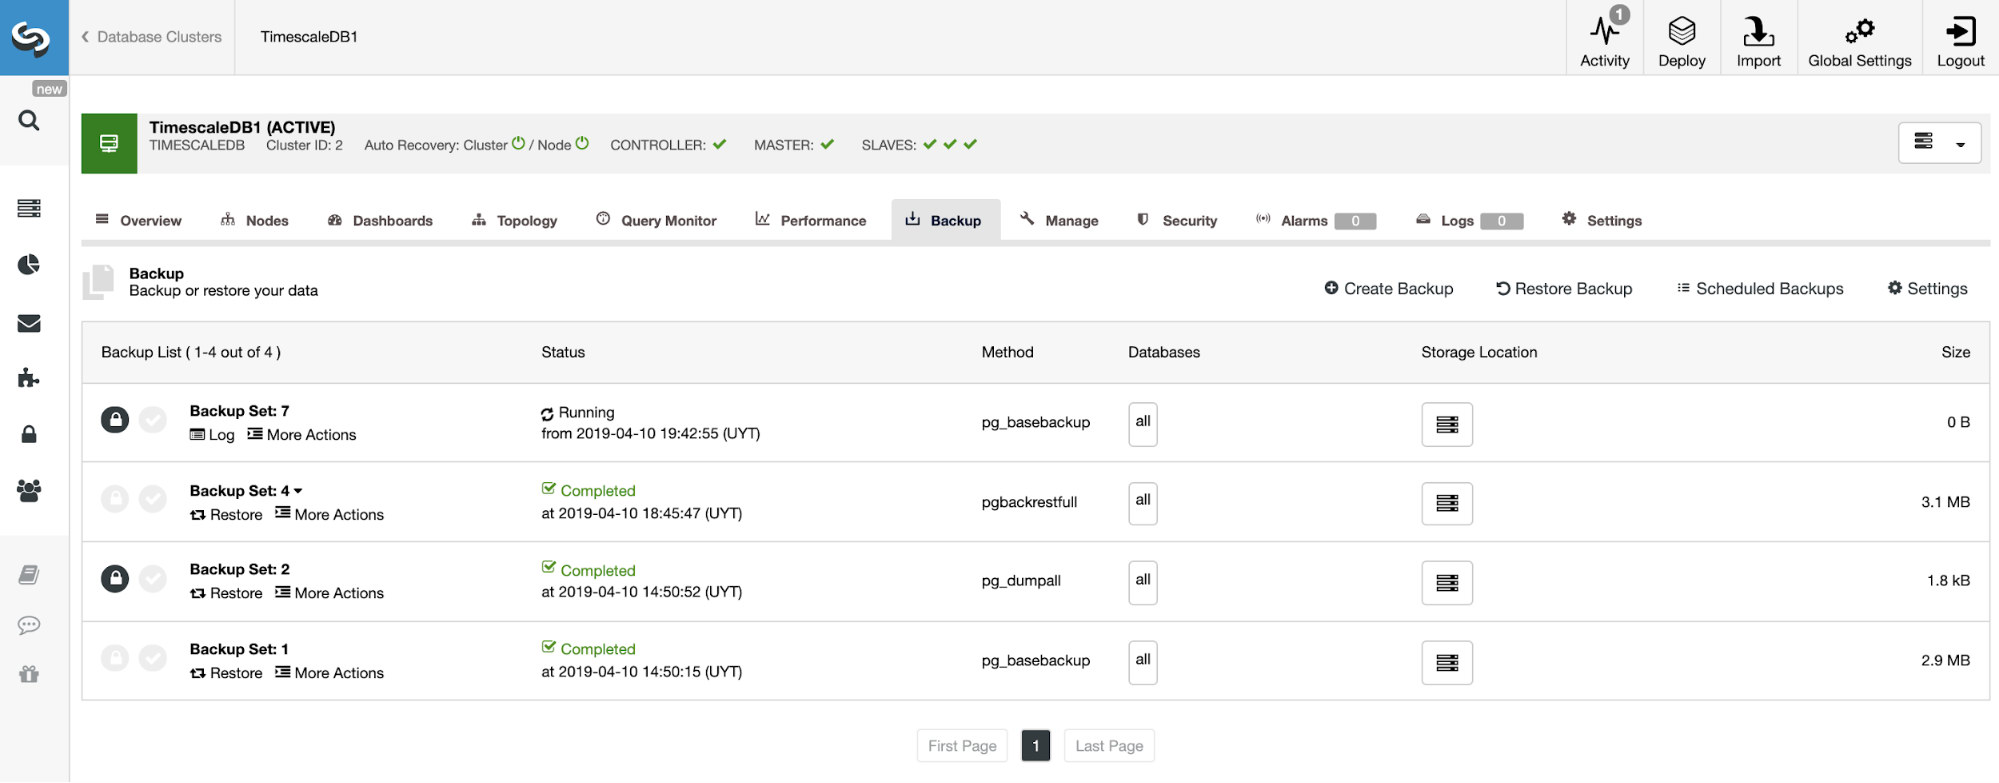Image resolution: width=1999 pixels, height=783 pixels.
Task: Toggle the lock on Backup Set 1
Action: point(115,658)
